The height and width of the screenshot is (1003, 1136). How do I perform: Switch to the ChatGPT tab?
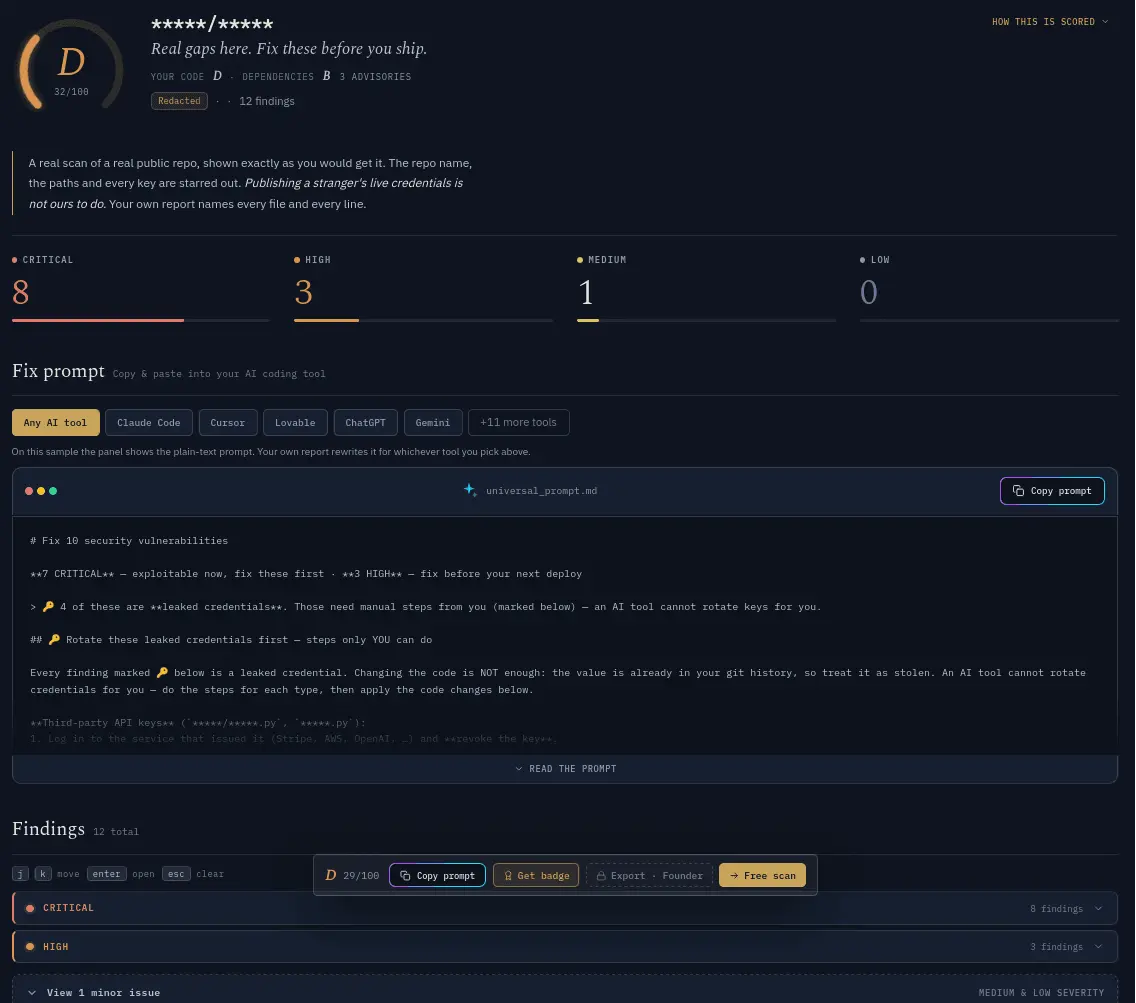[365, 423]
